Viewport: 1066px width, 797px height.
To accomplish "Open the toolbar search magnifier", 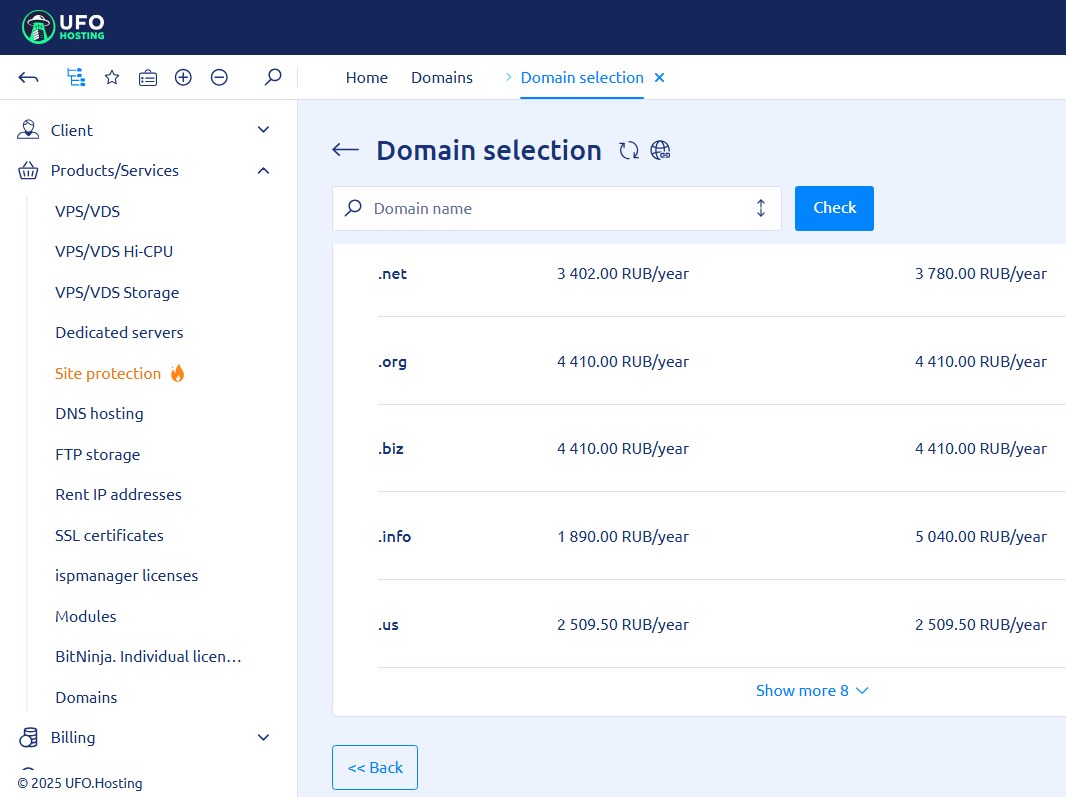I will coord(272,77).
